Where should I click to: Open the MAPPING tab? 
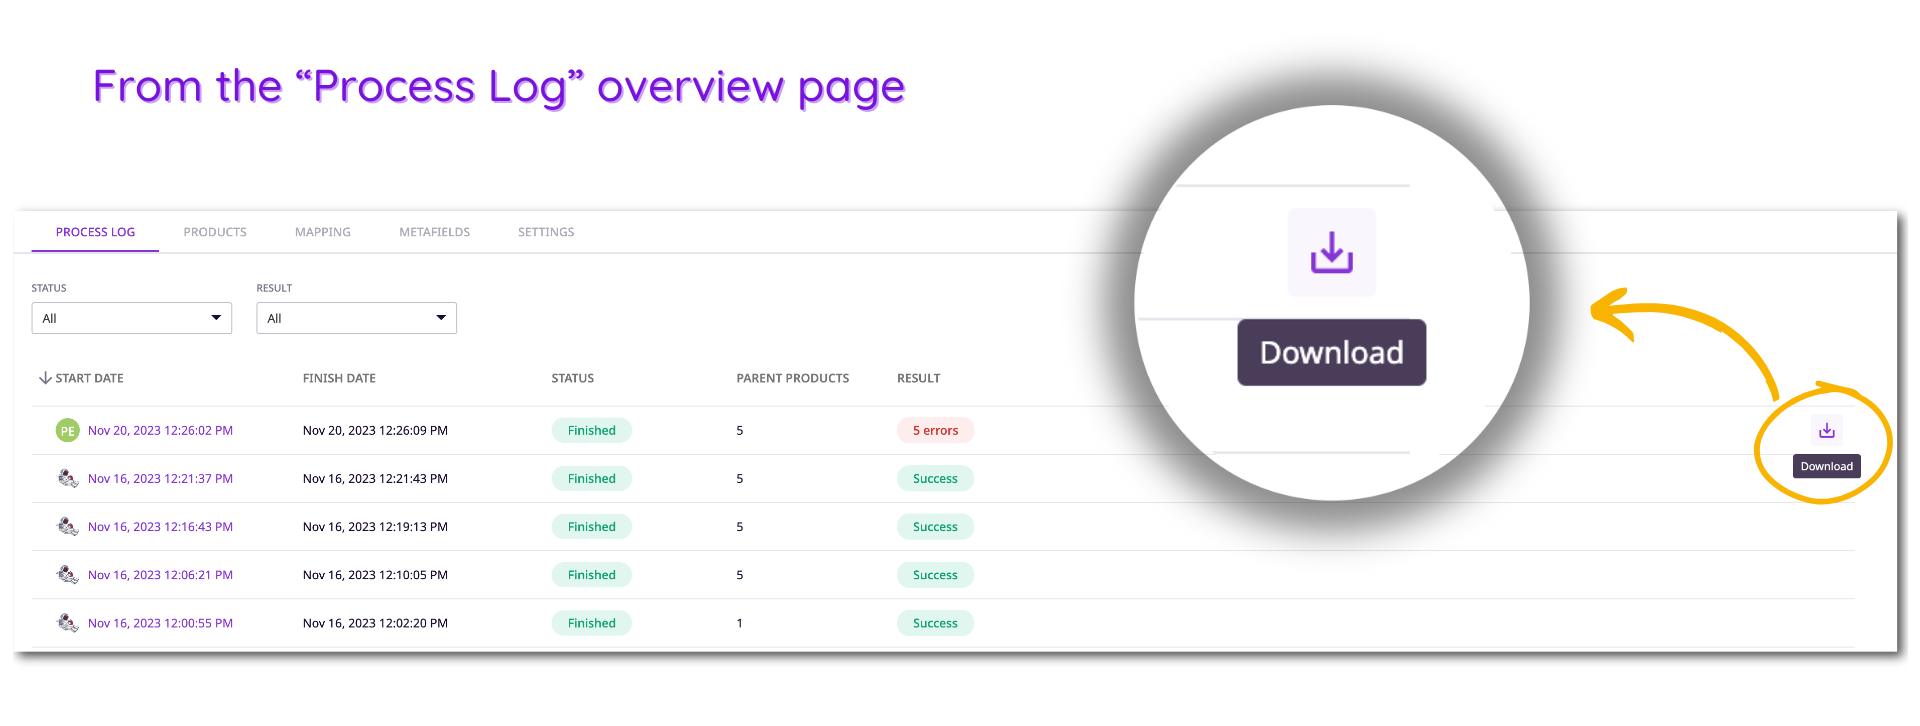click(323, 232)
